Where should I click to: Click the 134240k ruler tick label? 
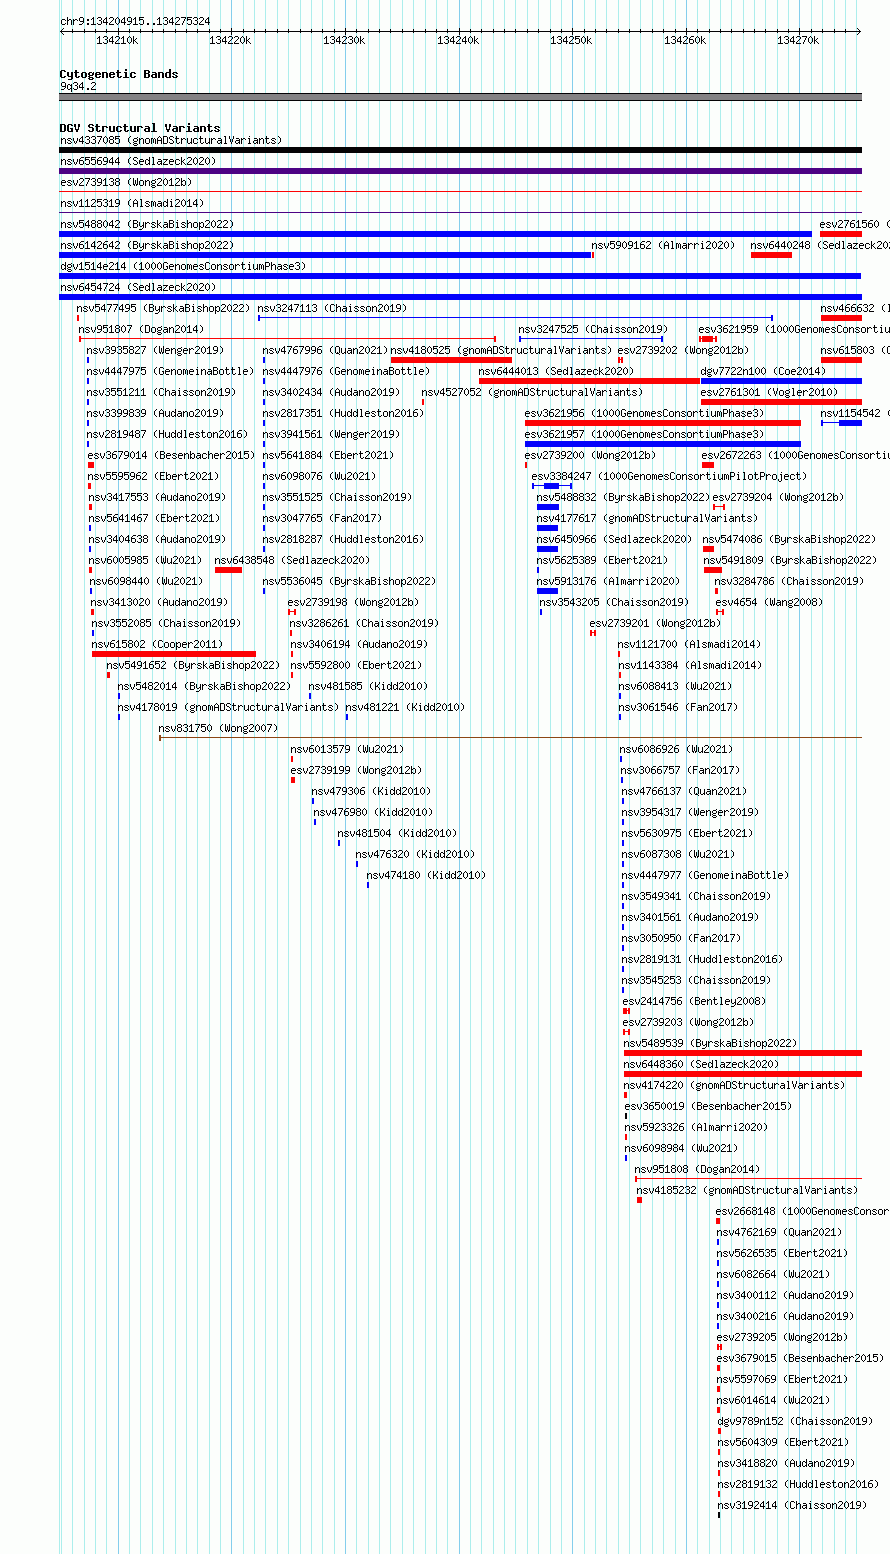tap(458, 40)
